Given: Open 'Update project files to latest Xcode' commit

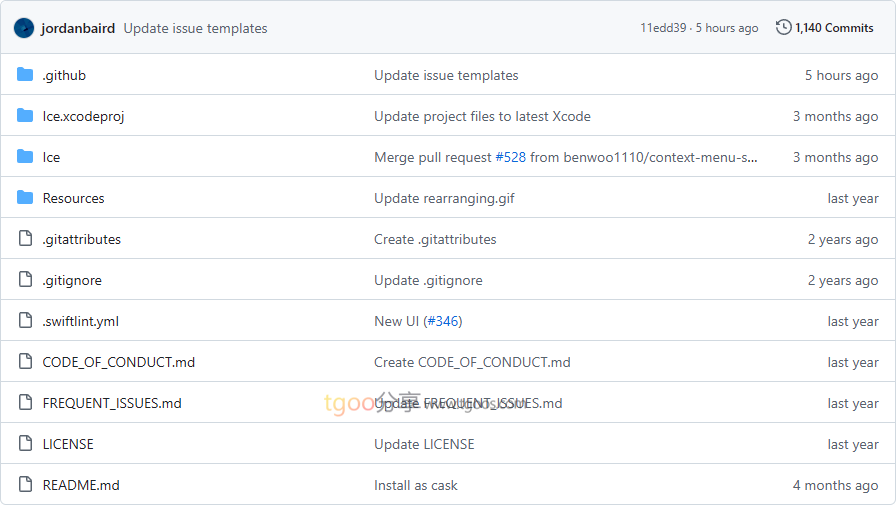Looking at the screenshot, I should [x=482, y=116].
